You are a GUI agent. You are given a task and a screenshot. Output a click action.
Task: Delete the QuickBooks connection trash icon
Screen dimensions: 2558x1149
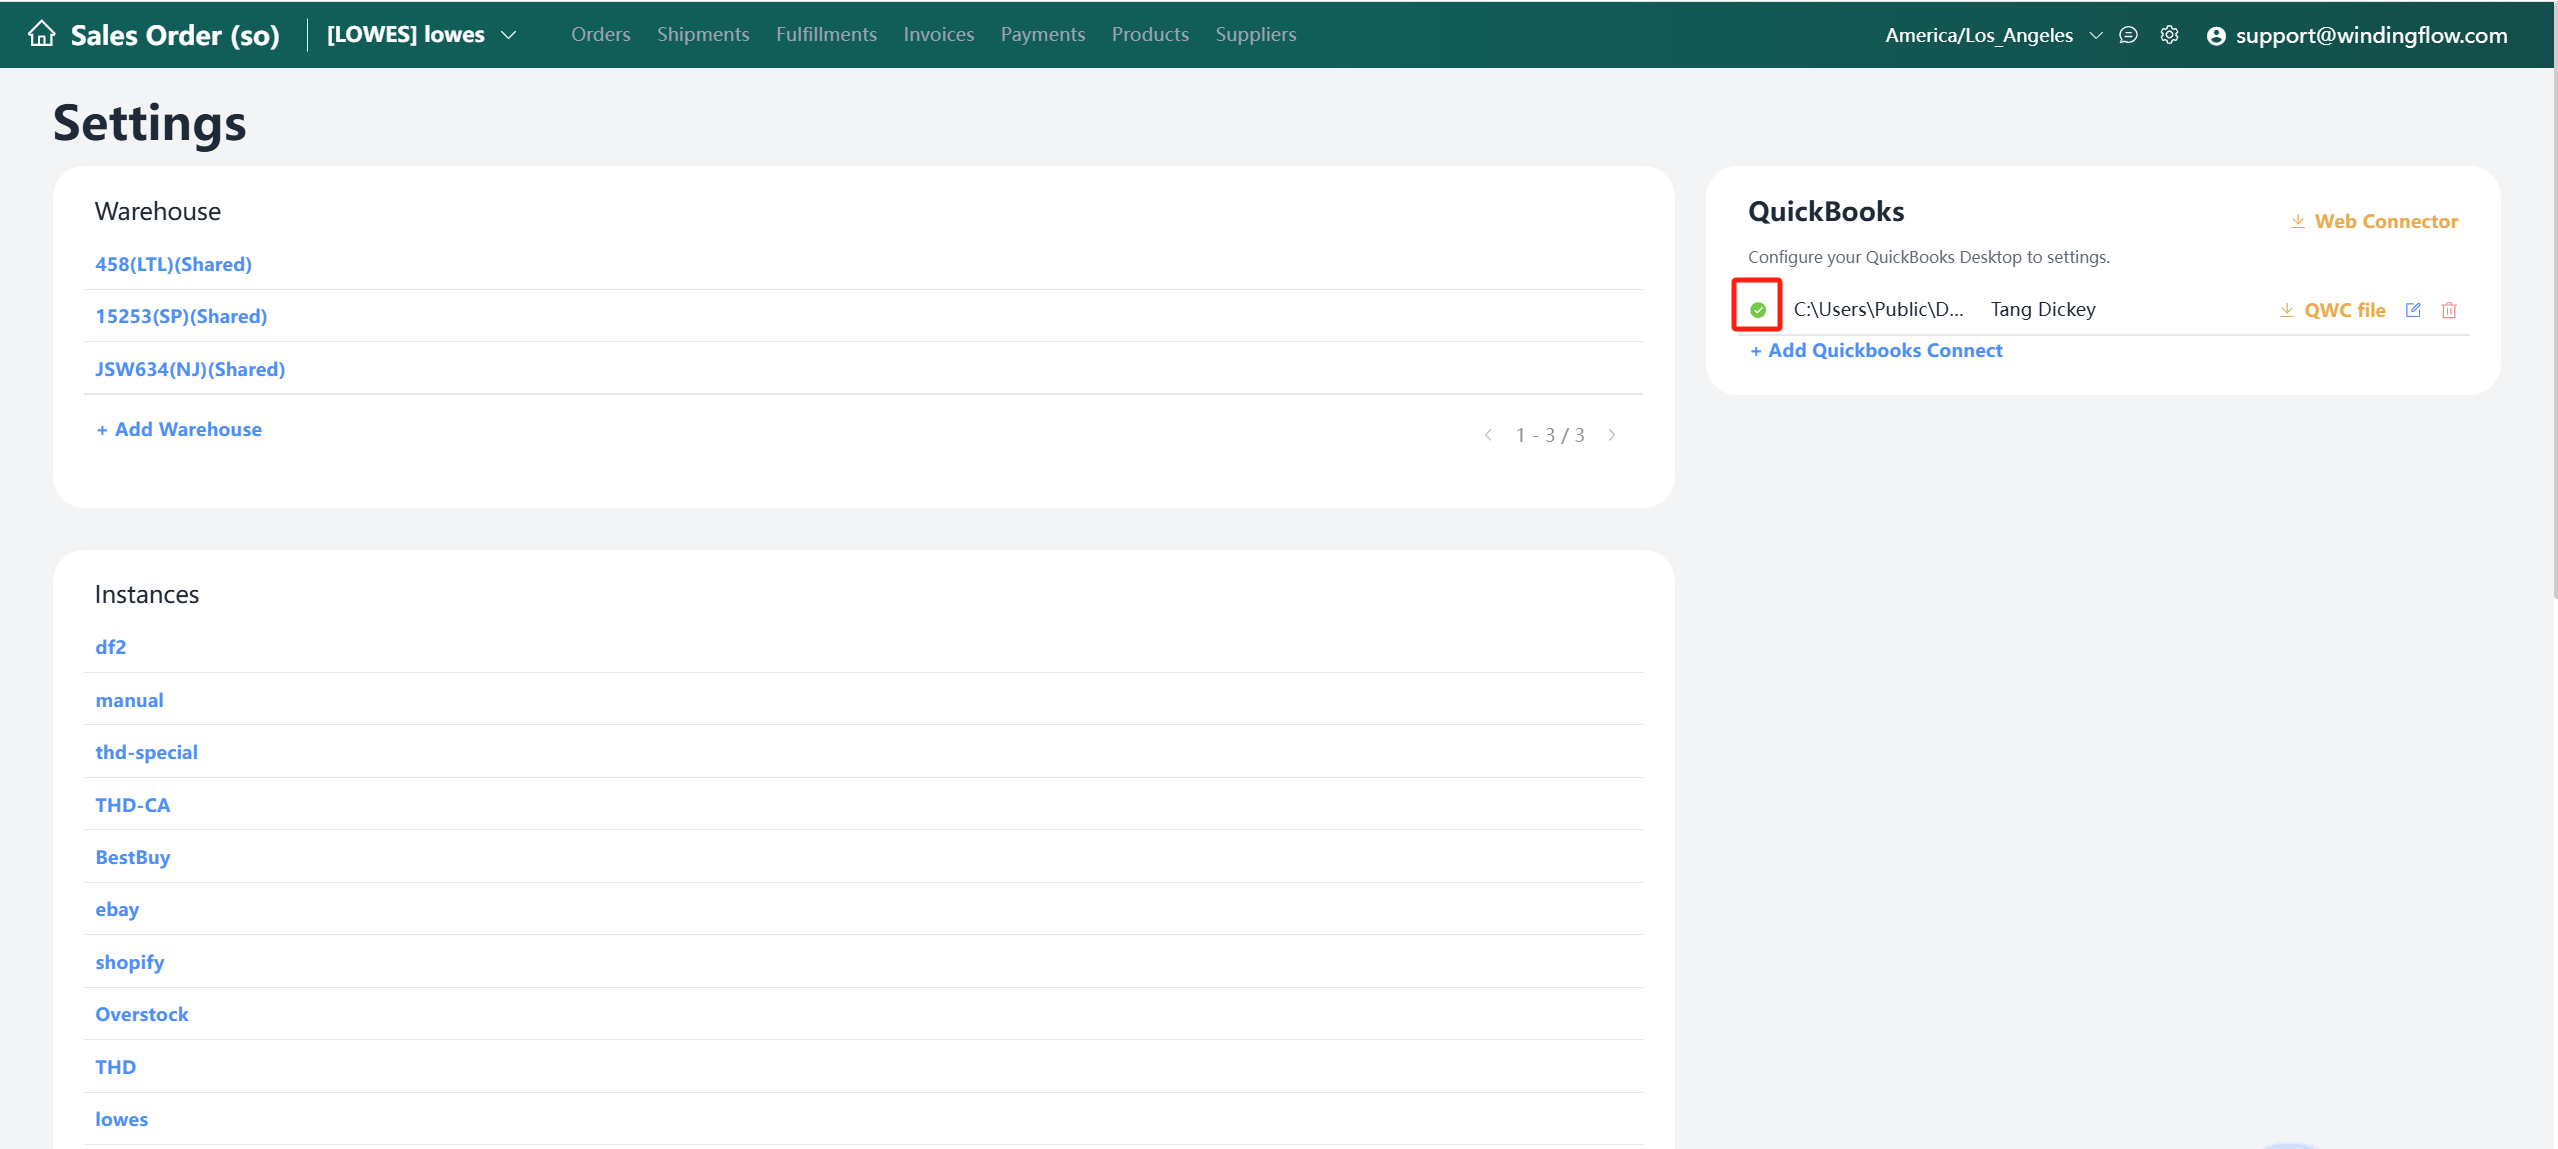click(2449, 310)
